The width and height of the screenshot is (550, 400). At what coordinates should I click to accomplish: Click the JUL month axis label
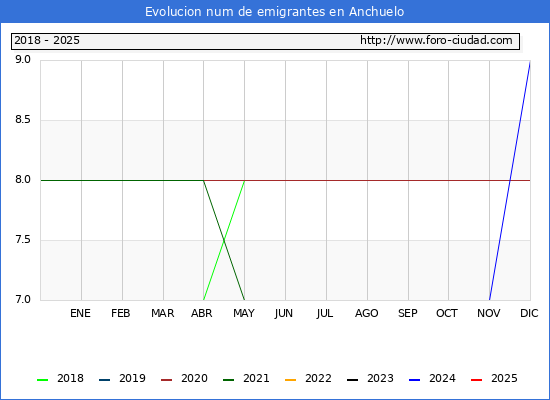pyautogui.click(x=325, y=313)
